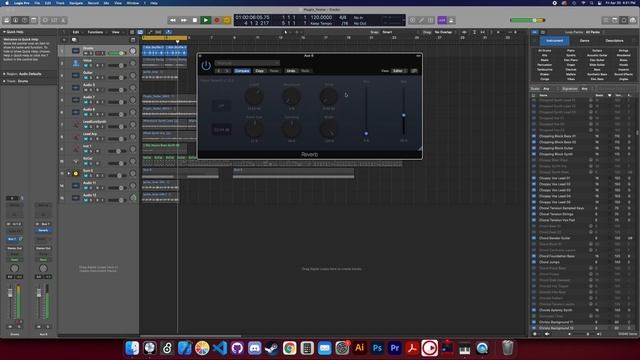Open the Snap Smart dropdown
Screen dimensions: 640x360
point(388,32)
